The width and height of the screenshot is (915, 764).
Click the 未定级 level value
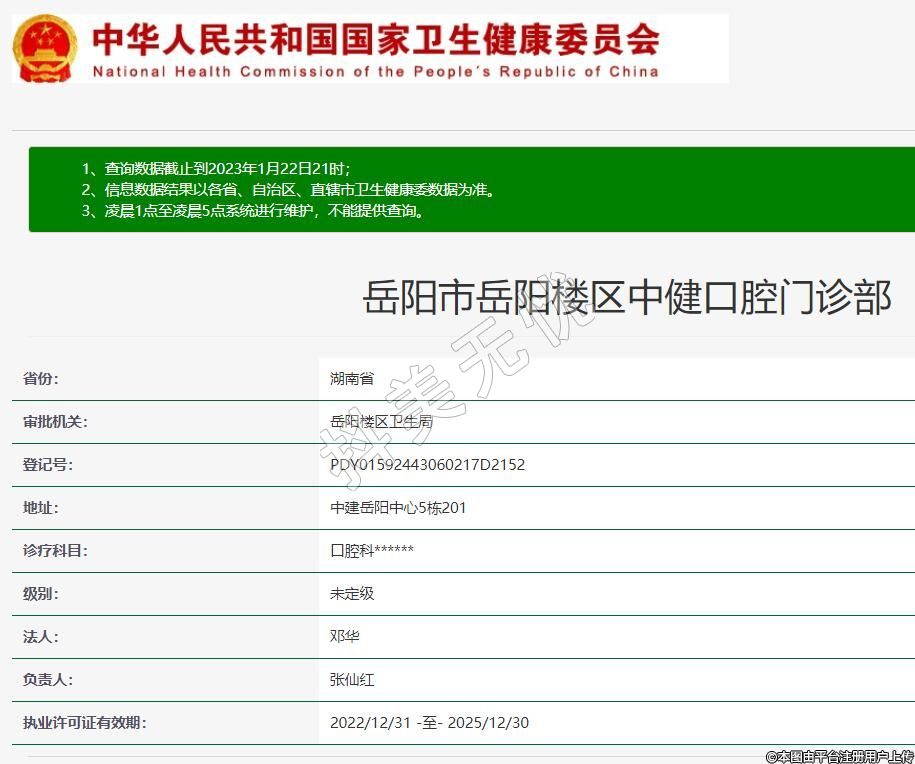(x=352, y=594)
